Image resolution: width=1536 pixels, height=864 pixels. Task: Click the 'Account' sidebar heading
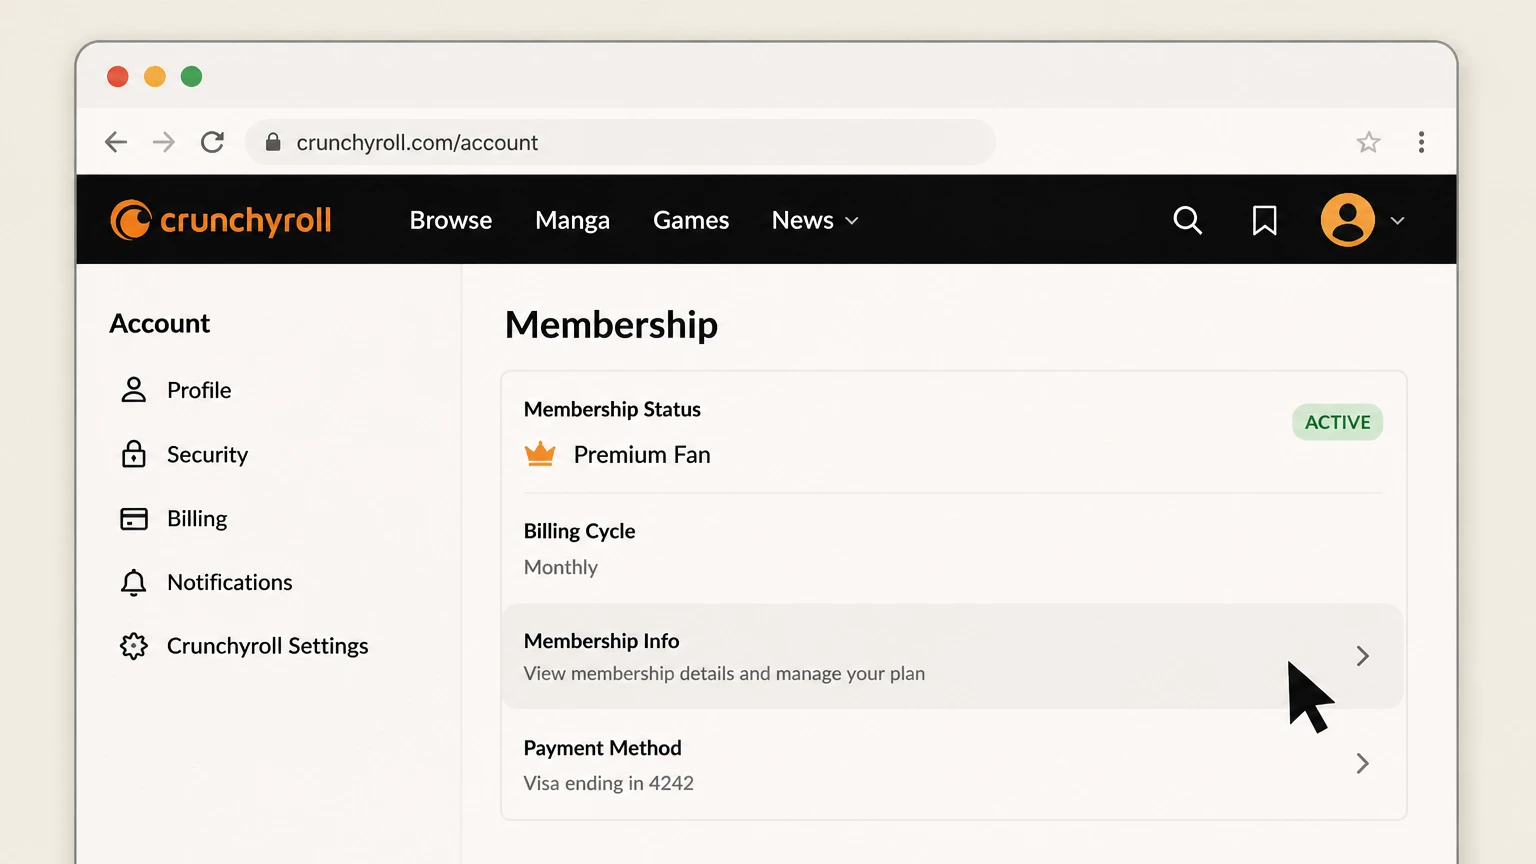pyautogui.click(x=160, y=323)
